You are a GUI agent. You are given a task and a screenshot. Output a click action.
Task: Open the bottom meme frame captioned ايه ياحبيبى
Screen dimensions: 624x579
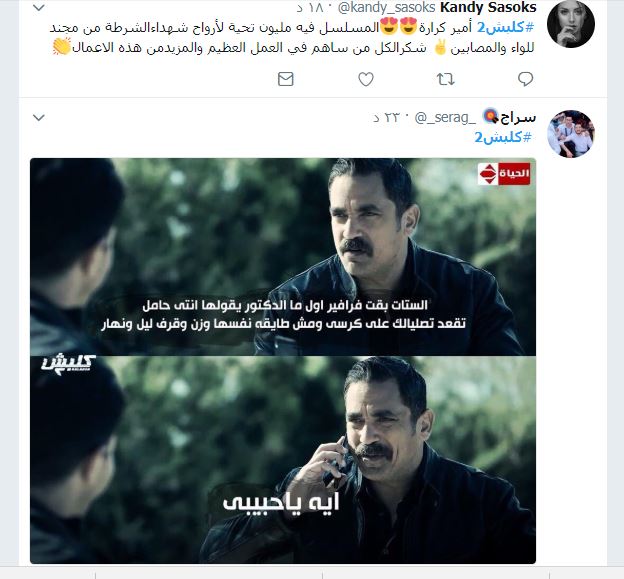[283, 460]
